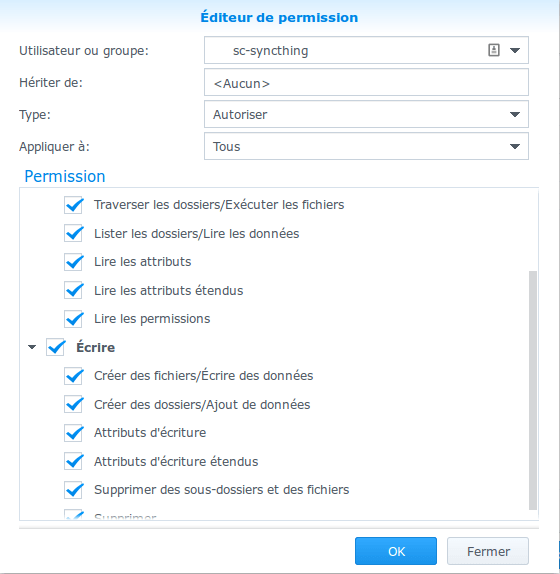Confirm with the OK button

coord(396,551)
